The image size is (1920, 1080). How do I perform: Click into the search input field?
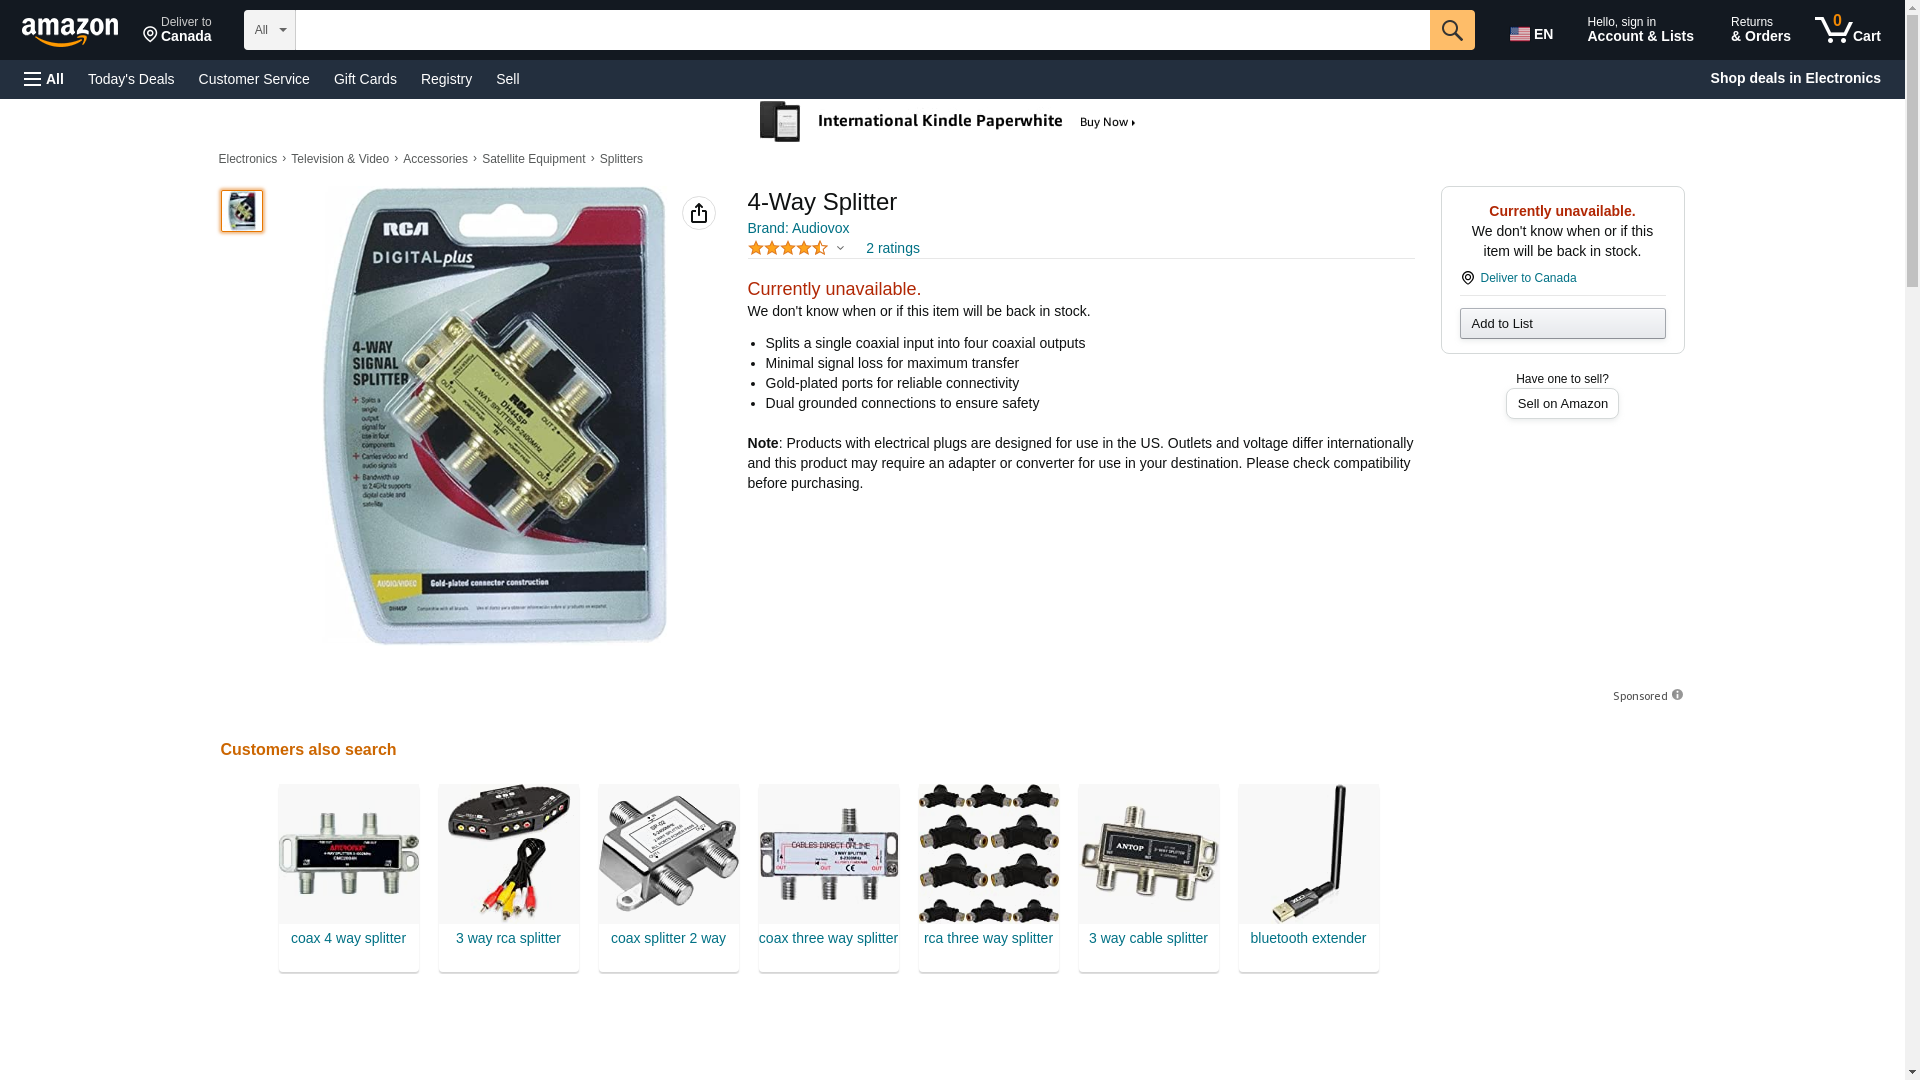[x=862, y=30]
